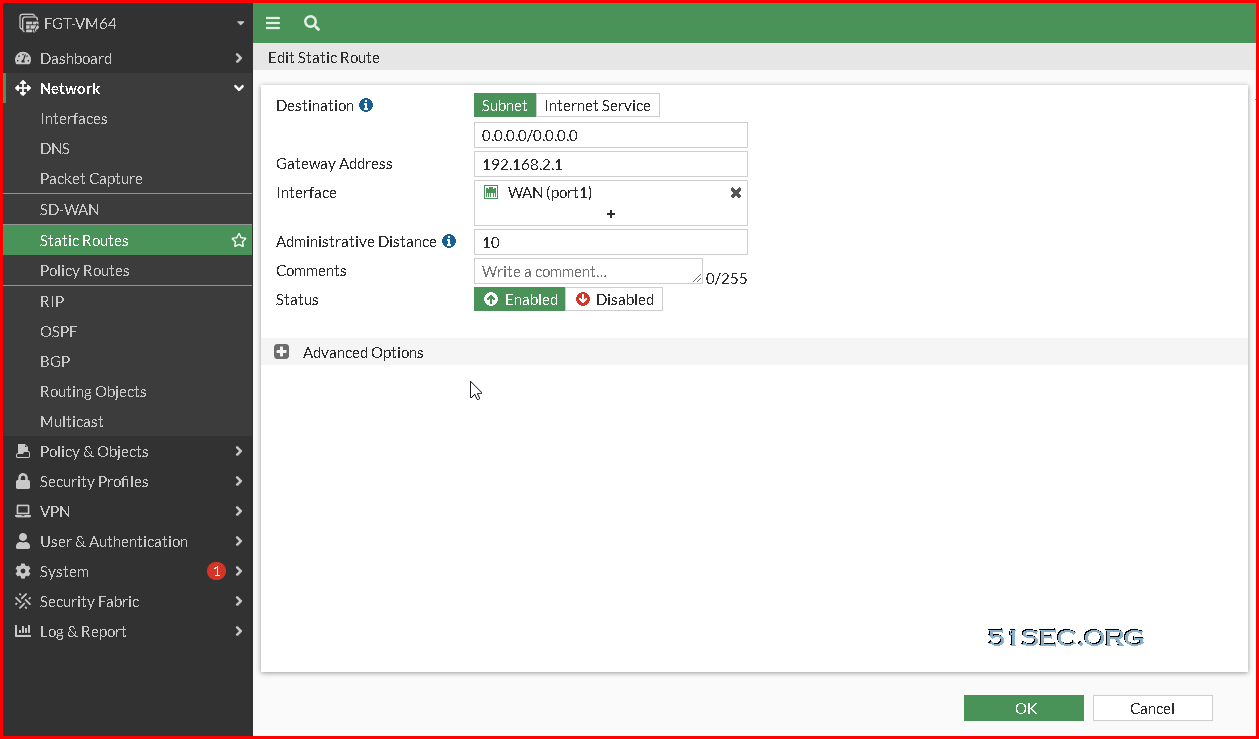The height and width of the screenshot is (739, 1259).
Task: Click Administrative Distance field showing 10
Action: tap(611, 242)
